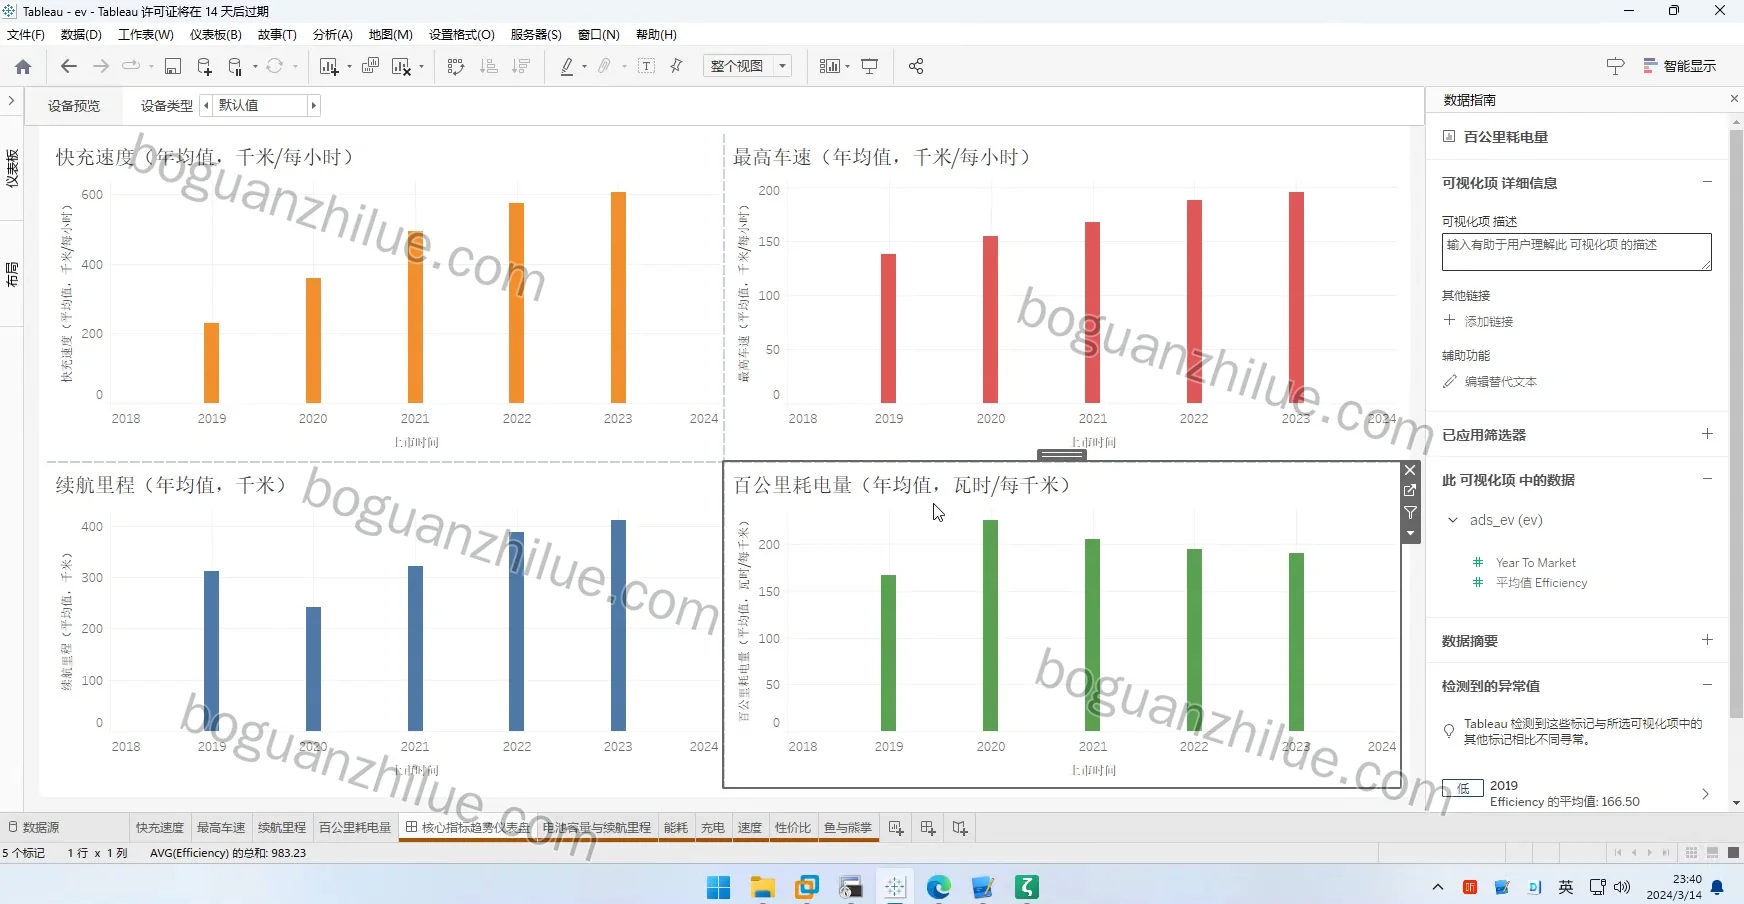Image resolution: width=1744 pixels, height=904 pixels.
Task: Switch to the 鱼与熊掌 sheet tab
Action: [848, 828]
